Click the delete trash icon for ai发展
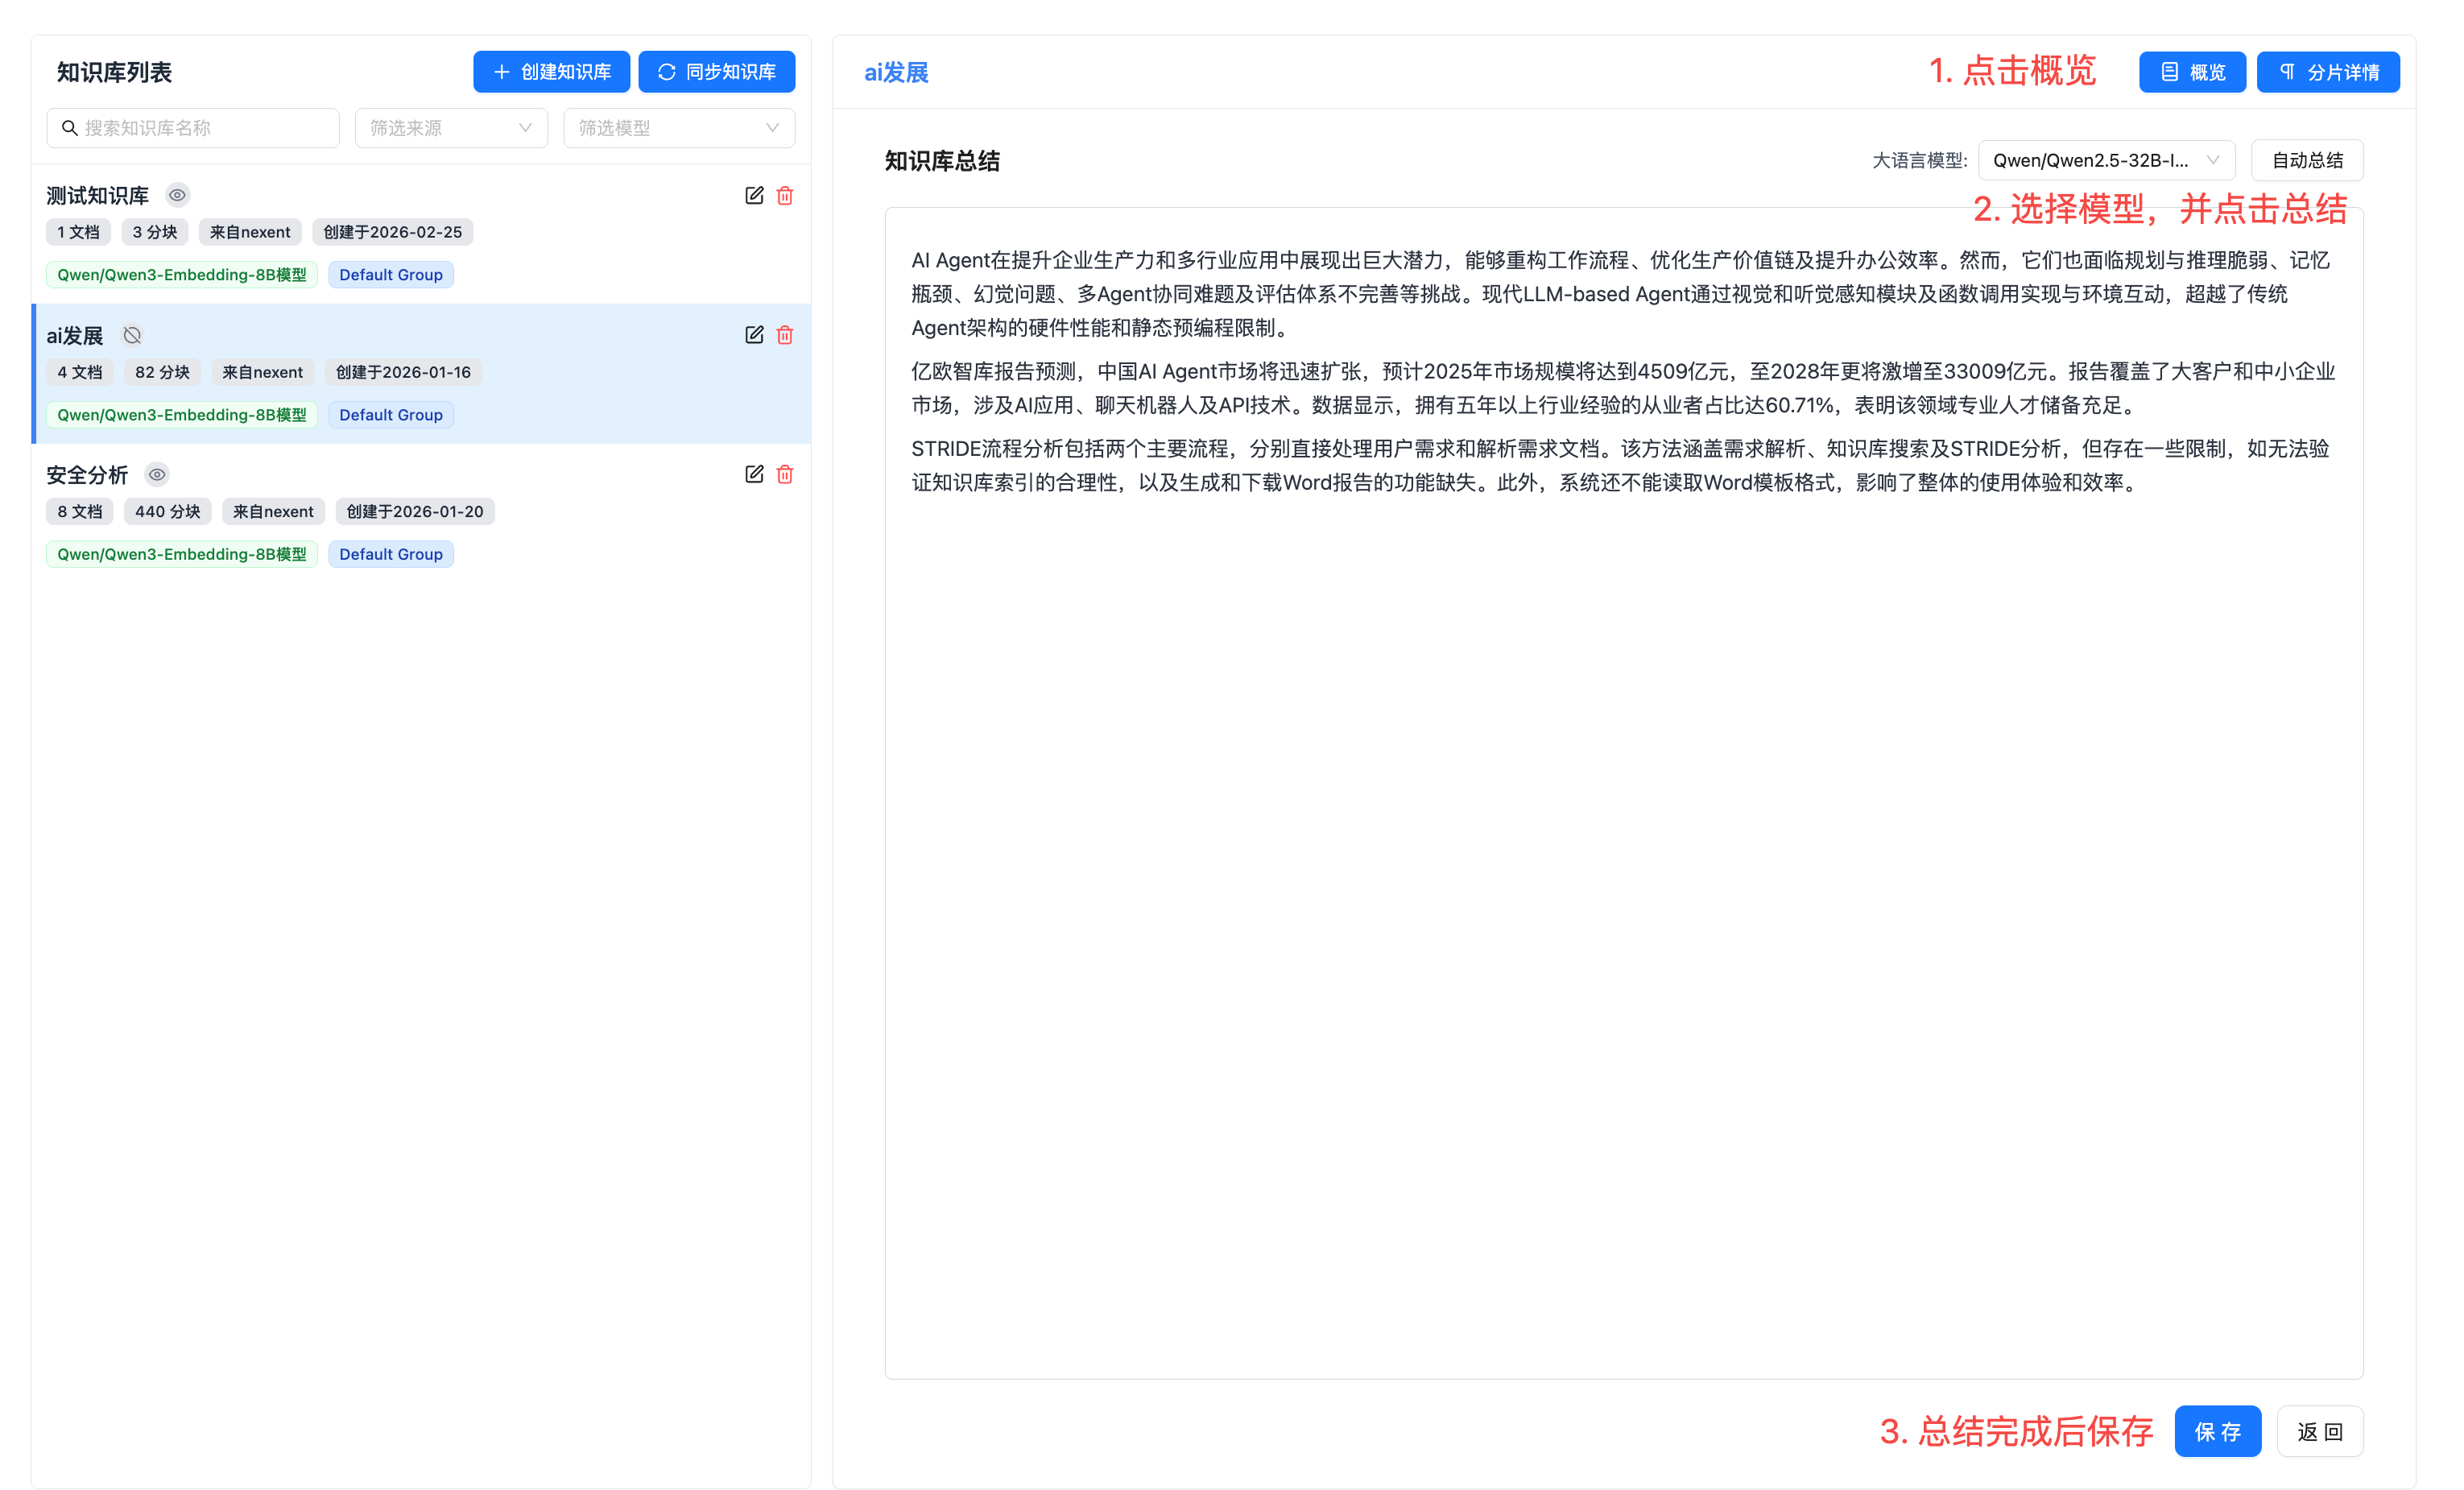Image resolution: width=2464 pixels, height=1490 pixels. (x=785, y=335)
